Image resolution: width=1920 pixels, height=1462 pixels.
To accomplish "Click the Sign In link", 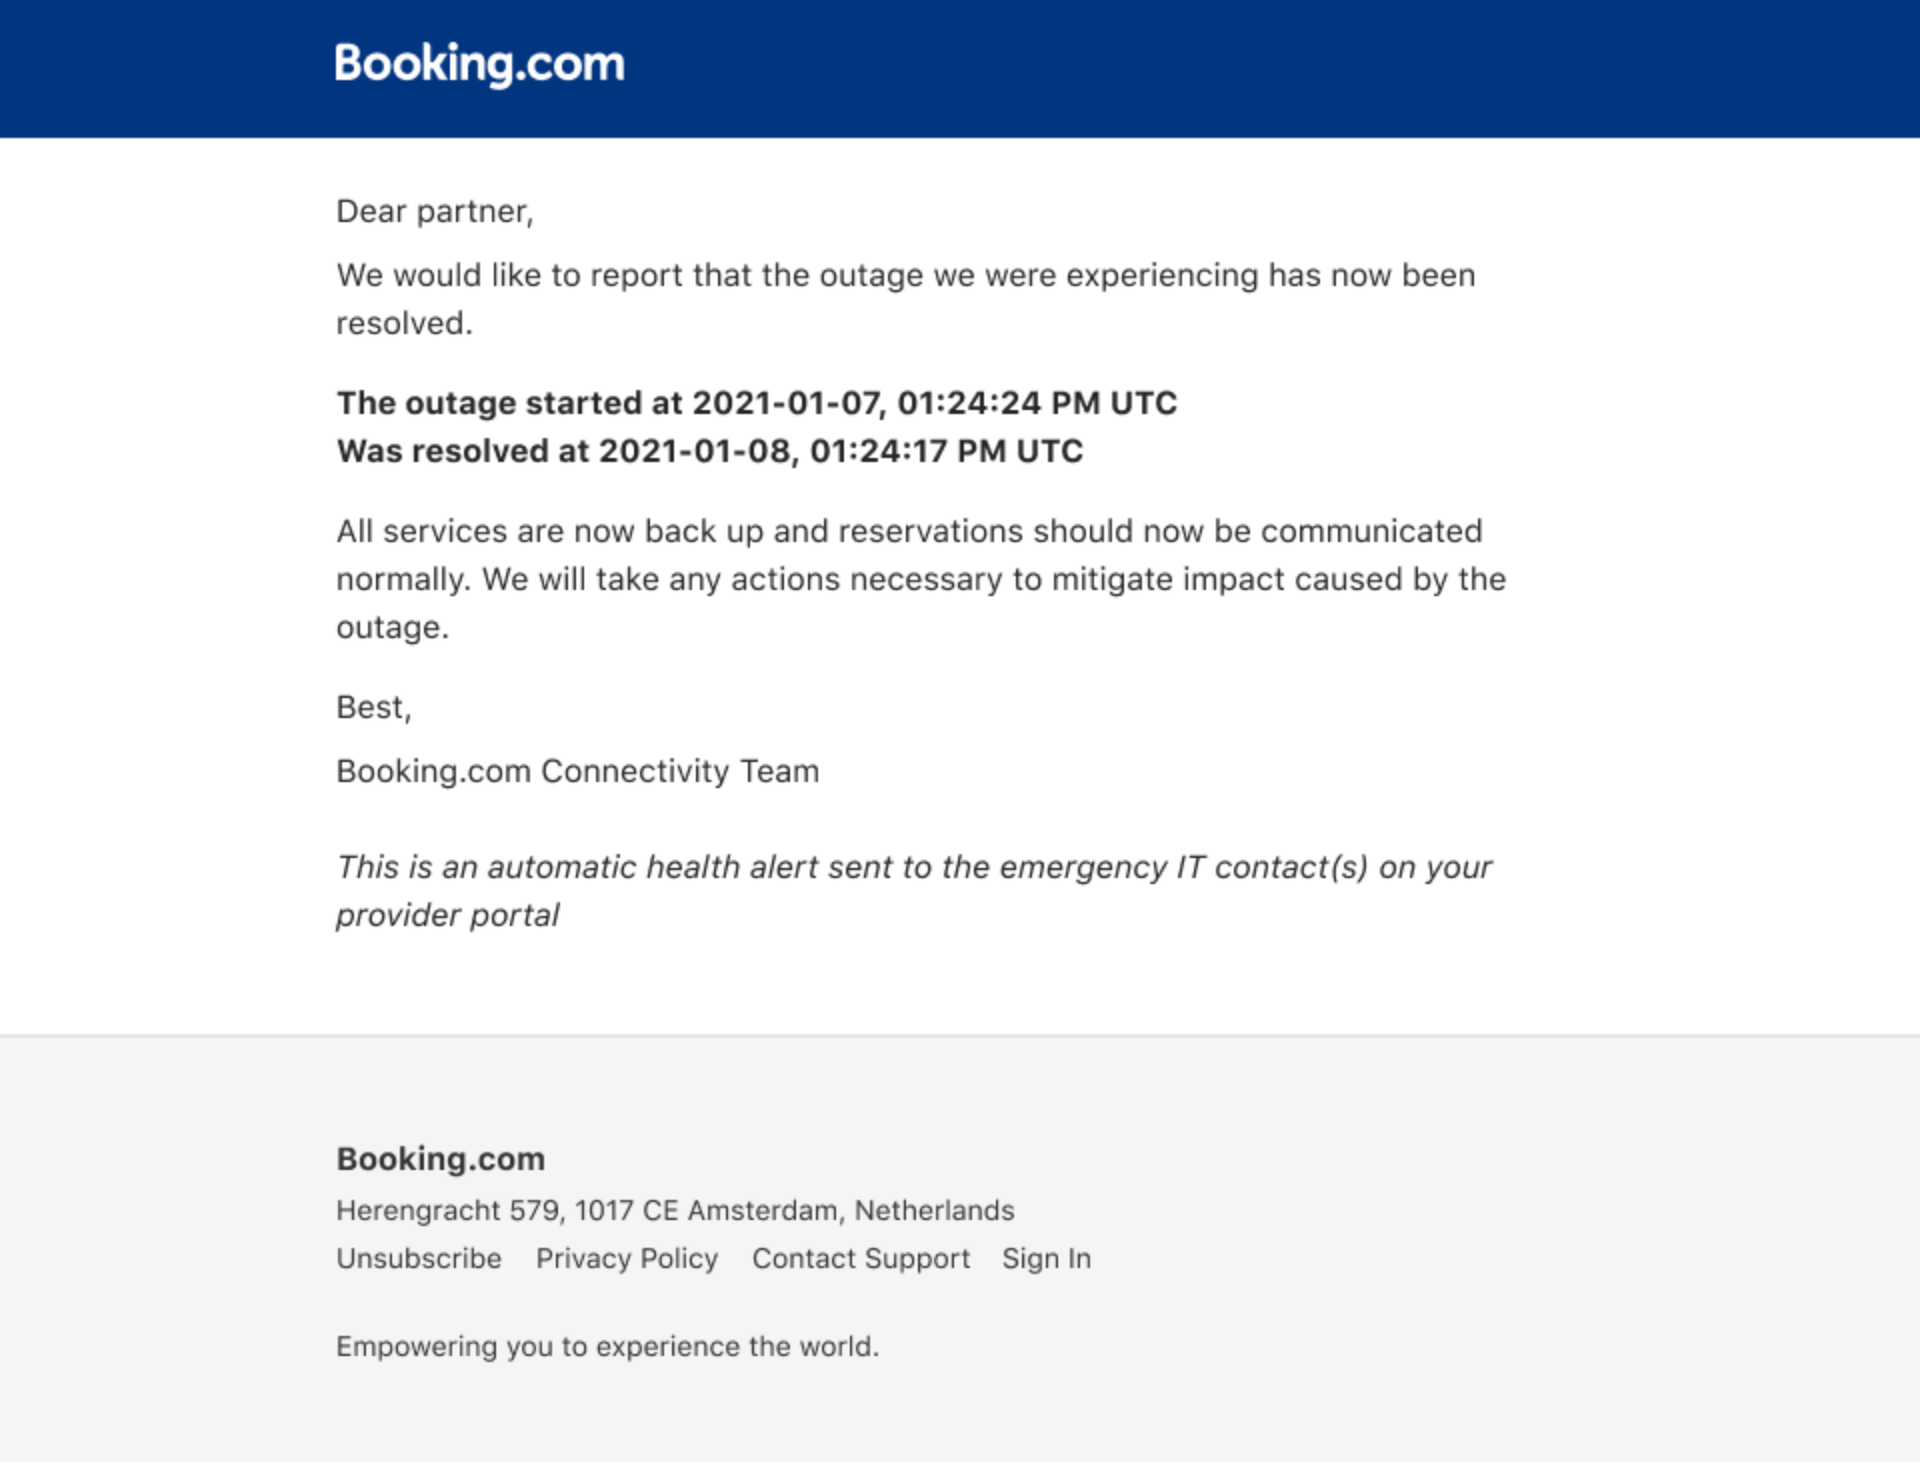I will (1046, 1258).
